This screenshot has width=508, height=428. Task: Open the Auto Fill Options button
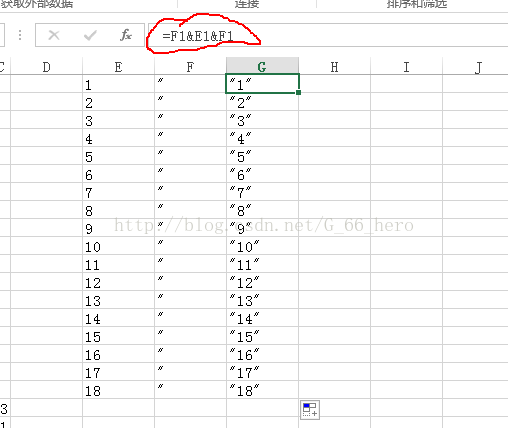coord(310,410)
